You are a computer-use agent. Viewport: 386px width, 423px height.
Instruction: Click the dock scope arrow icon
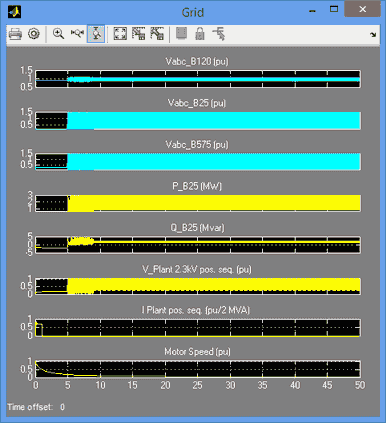(373, 35)
